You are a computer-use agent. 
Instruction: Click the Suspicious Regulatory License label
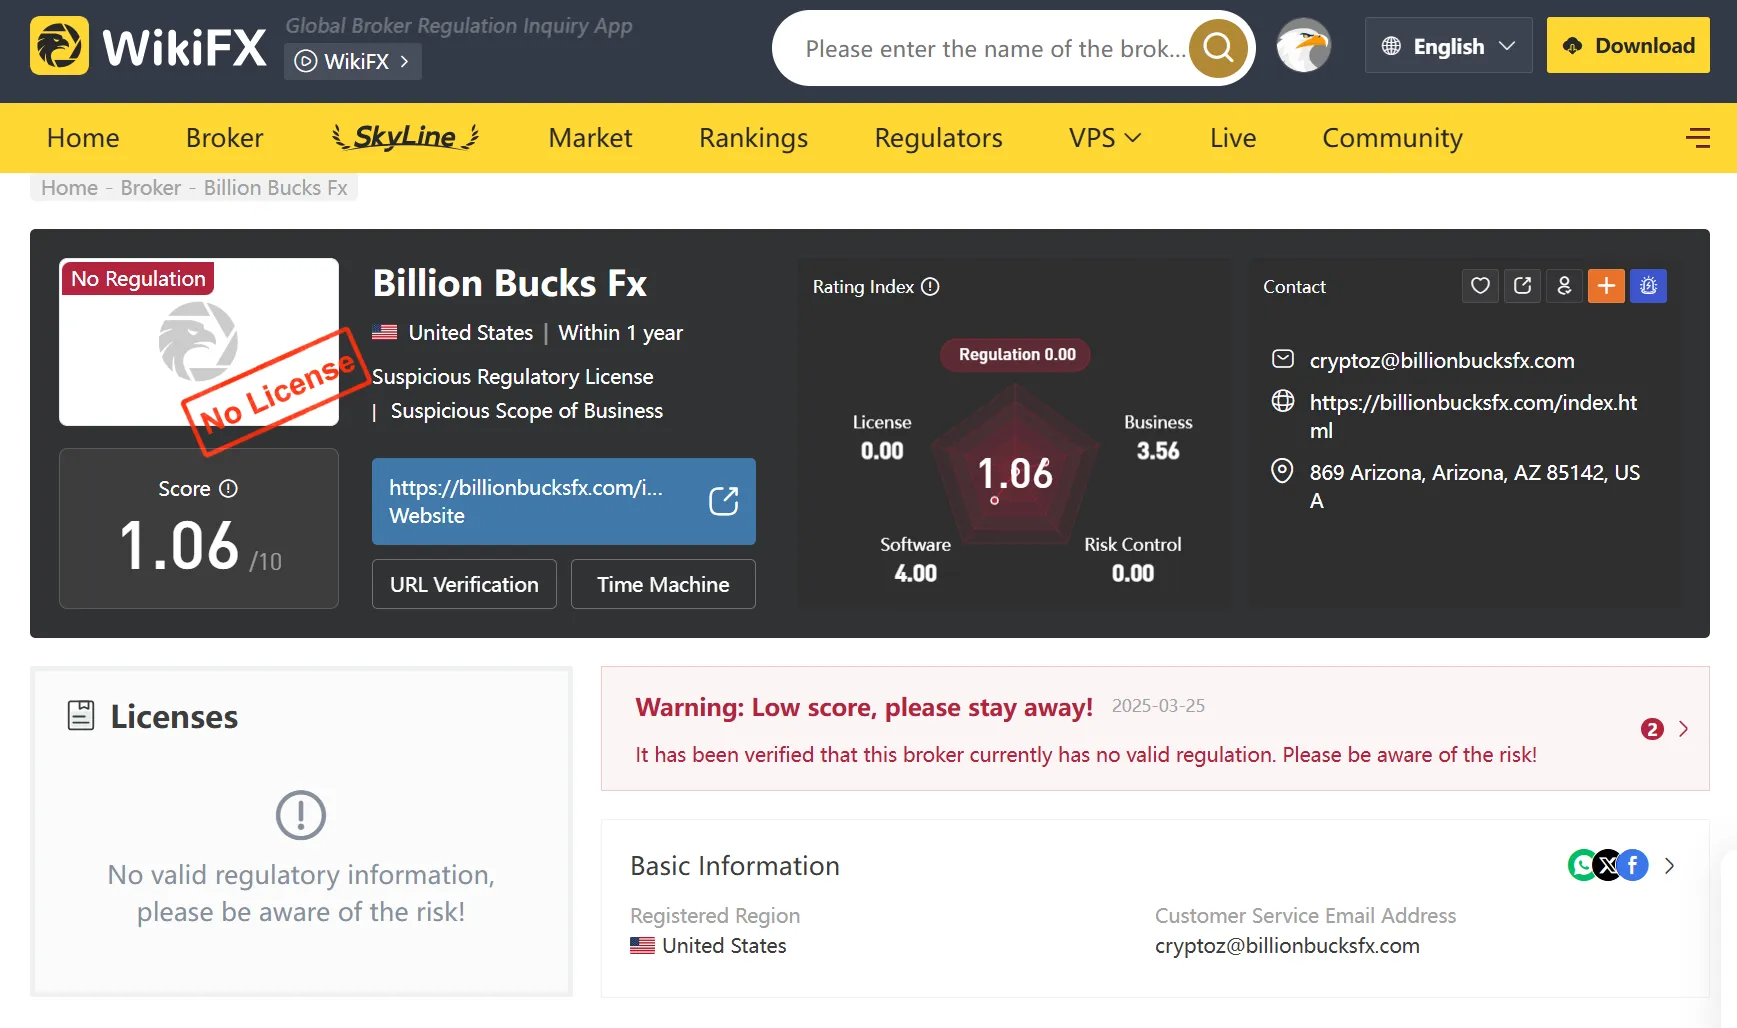513,377
